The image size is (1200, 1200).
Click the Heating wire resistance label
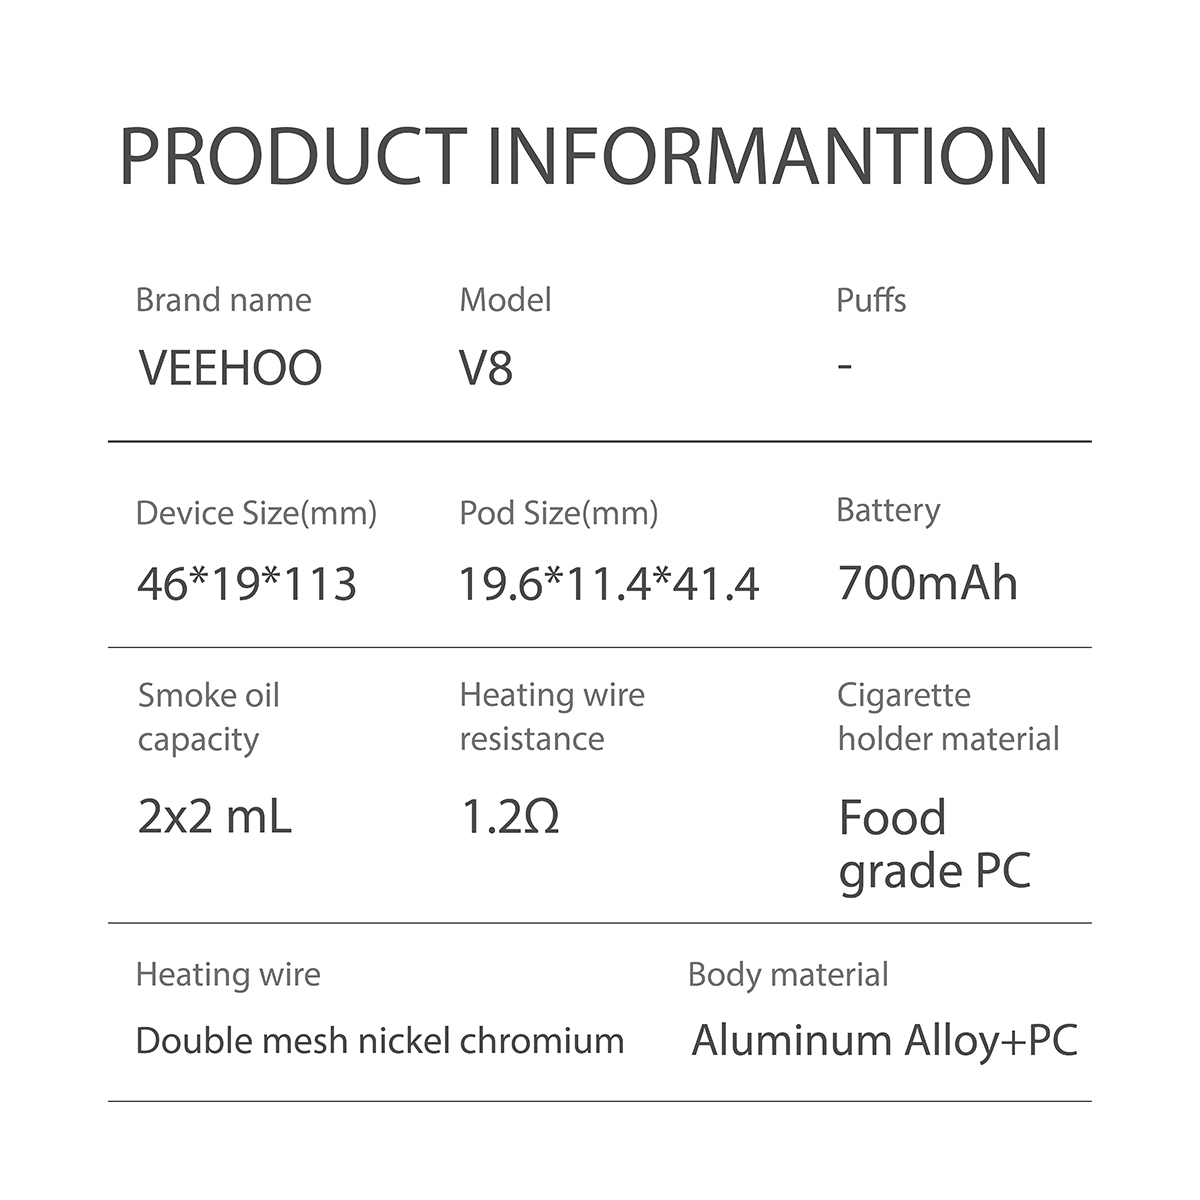tap(552, 717)
